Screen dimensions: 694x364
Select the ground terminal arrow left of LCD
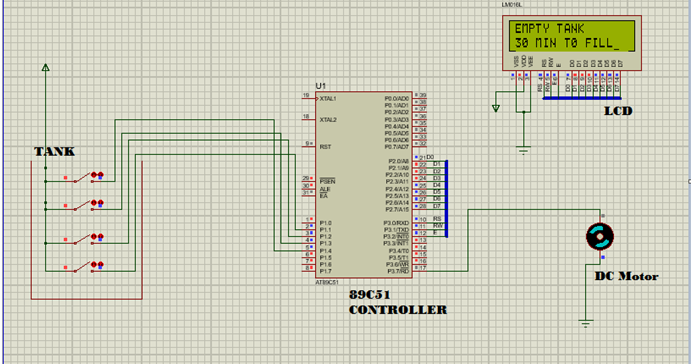(x=496, y=108)
